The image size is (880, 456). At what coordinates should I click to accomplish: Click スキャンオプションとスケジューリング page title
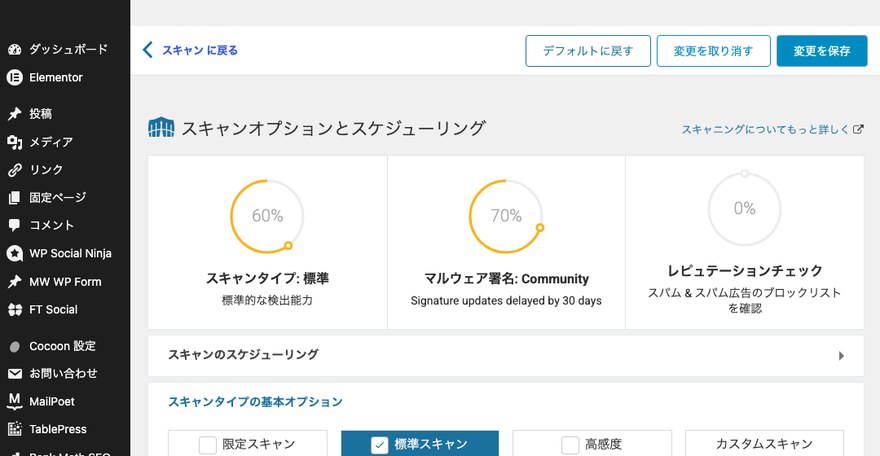(x=333, y=128)
